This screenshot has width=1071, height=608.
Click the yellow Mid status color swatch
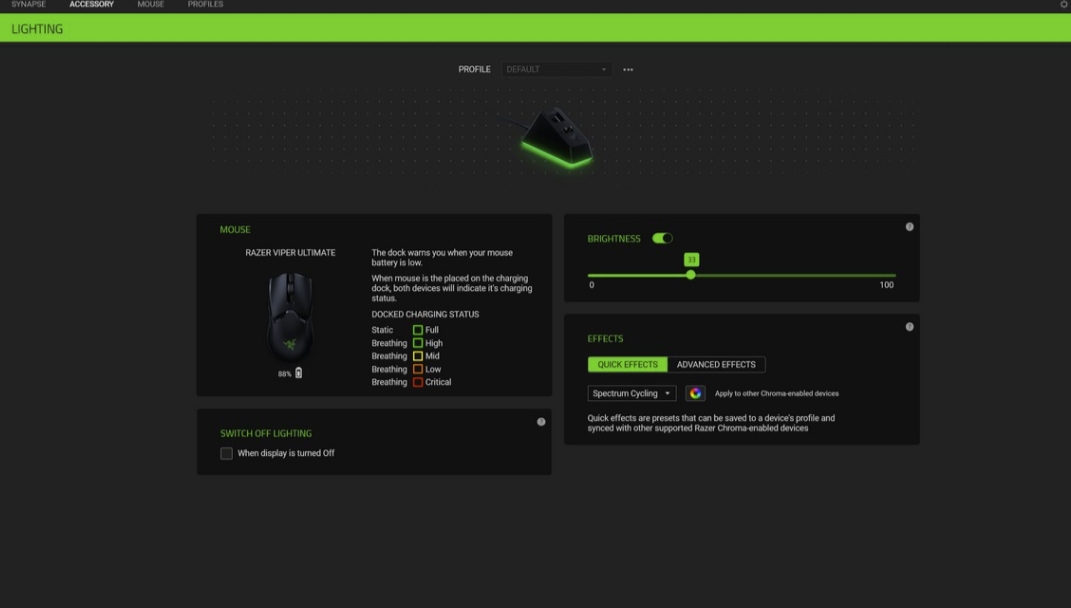(417, 356)
